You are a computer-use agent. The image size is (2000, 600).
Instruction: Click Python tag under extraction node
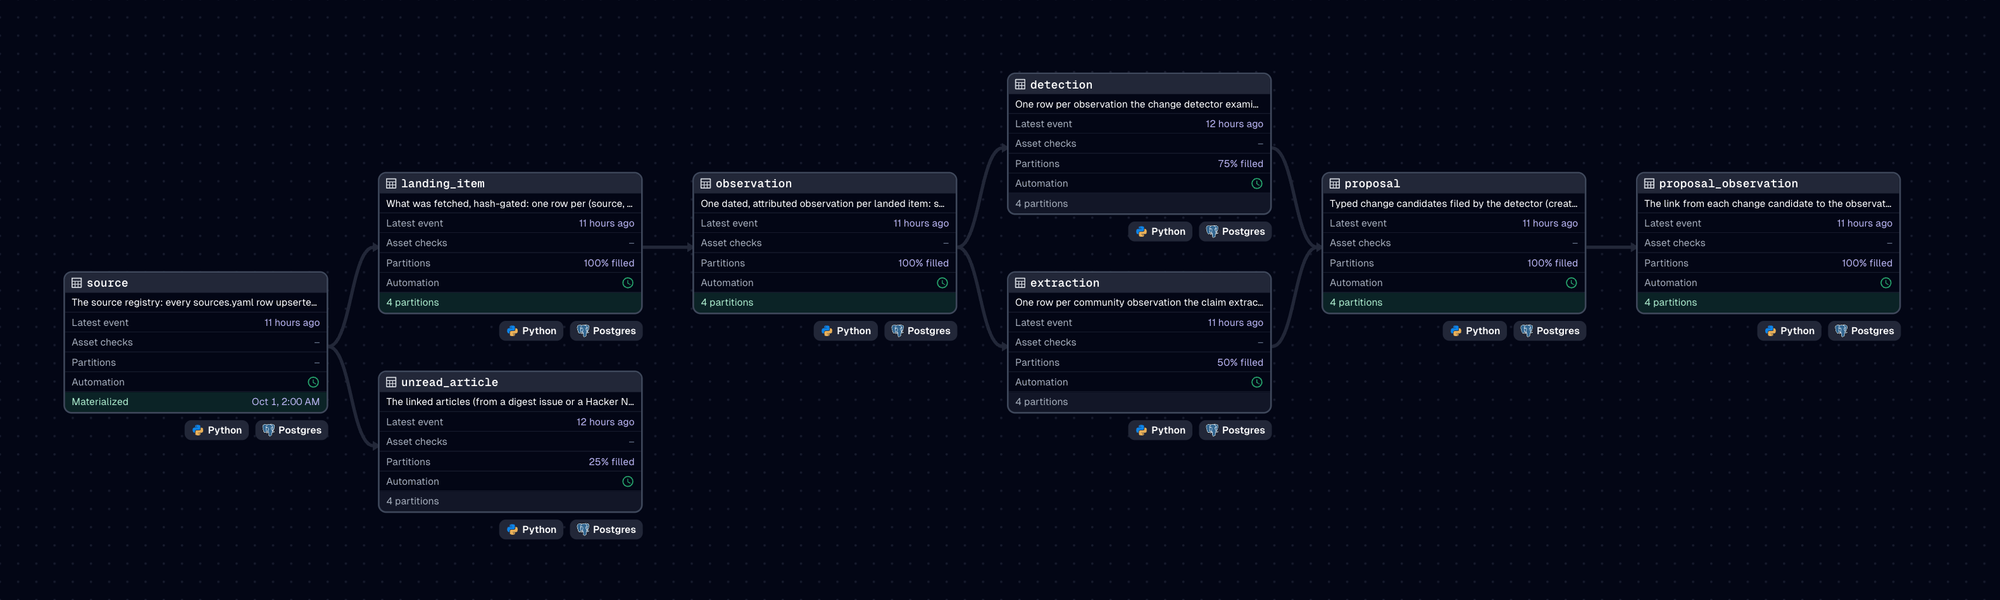coord(1160,430)
